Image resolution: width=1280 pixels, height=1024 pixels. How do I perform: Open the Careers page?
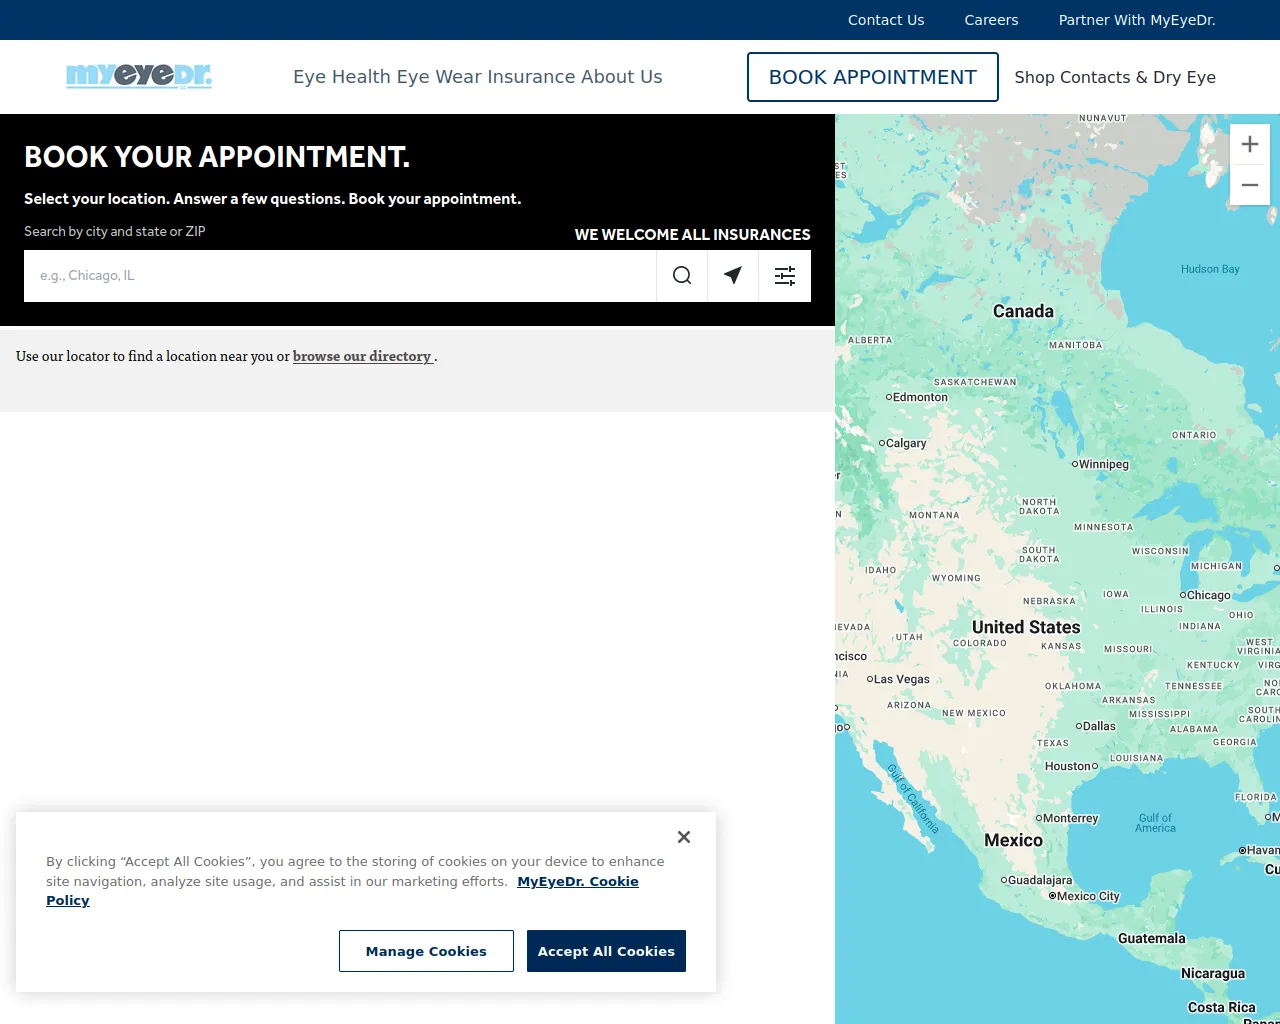pyautogui.click(x=991, y=20)
